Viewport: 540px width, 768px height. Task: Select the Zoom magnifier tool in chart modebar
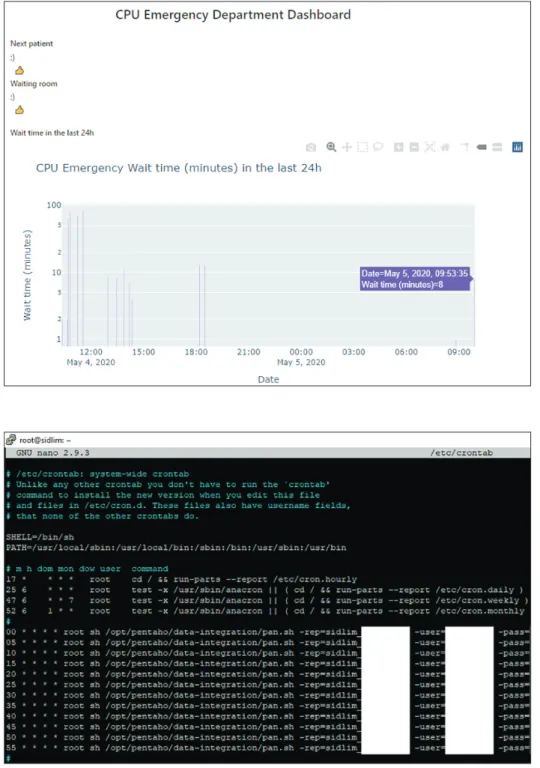(331, 147)
